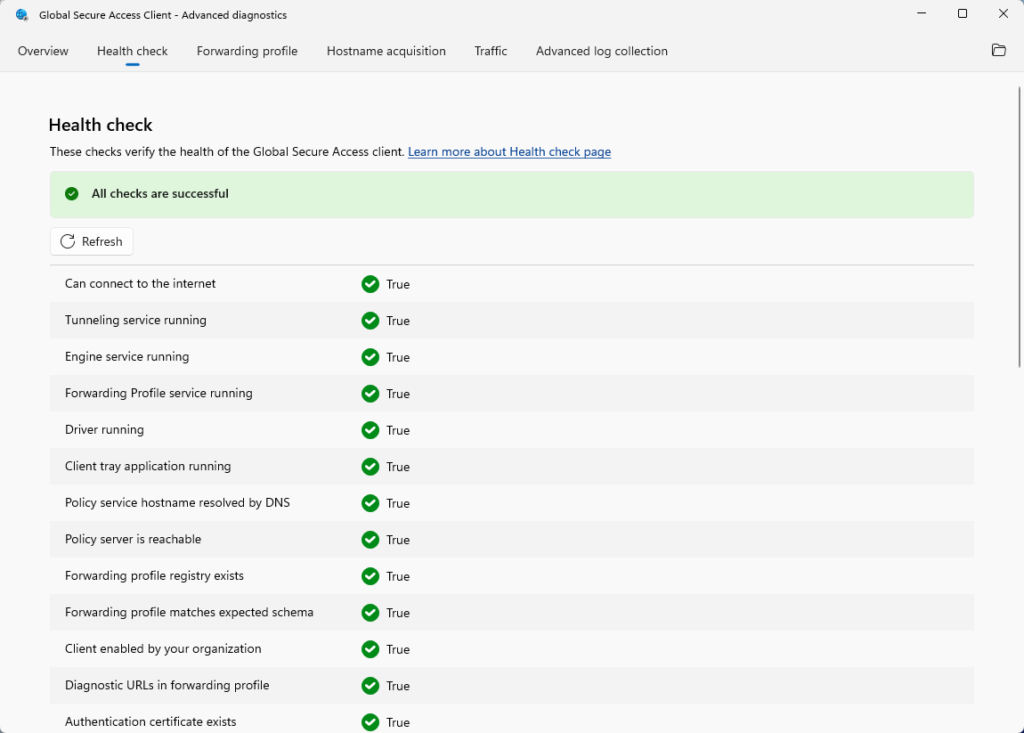
Task: Select the Policy server is reachable label
Action: (133, 540)
